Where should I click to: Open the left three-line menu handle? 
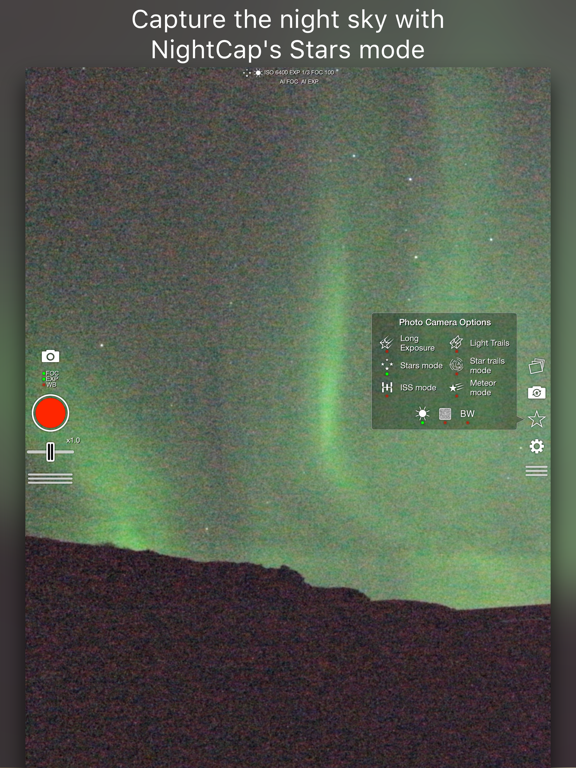click(50, 479)
